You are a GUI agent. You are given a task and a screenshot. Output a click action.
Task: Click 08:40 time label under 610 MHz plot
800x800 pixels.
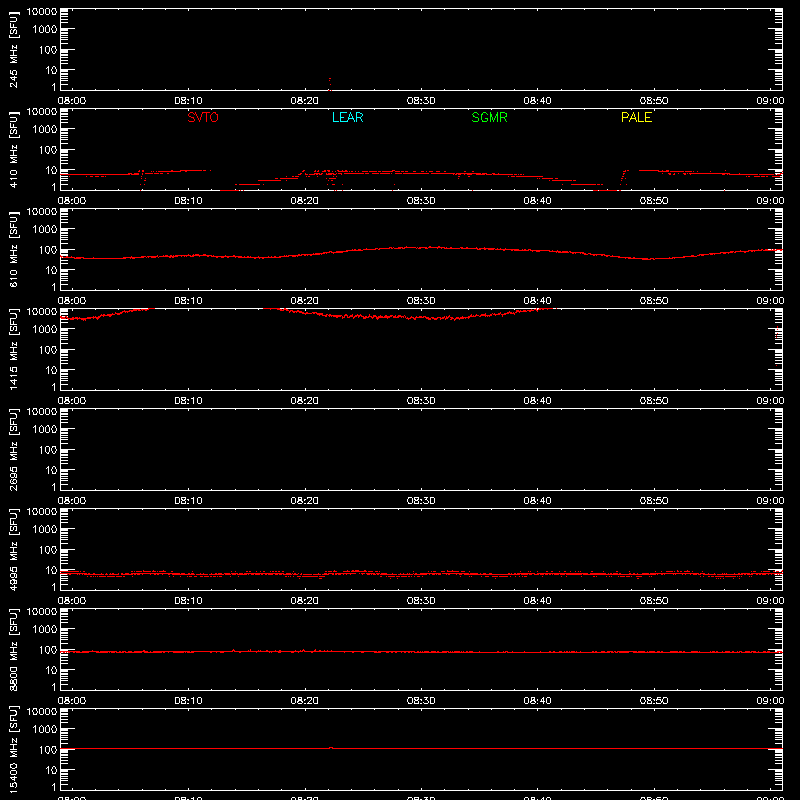click(x=537, y=301)
